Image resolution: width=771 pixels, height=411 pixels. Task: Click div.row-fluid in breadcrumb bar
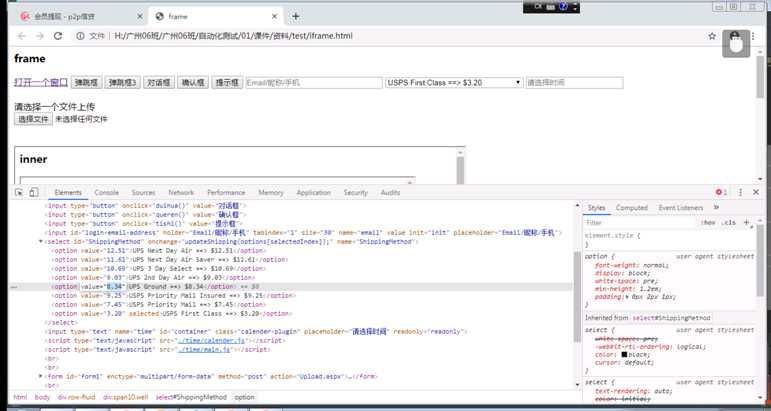[x=76, y=397]
